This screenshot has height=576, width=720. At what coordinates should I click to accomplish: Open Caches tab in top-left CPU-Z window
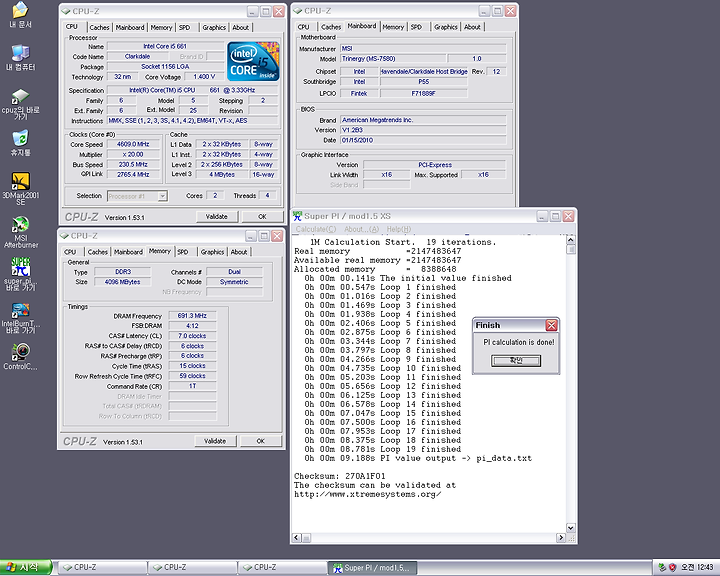(x=100, y=28)
